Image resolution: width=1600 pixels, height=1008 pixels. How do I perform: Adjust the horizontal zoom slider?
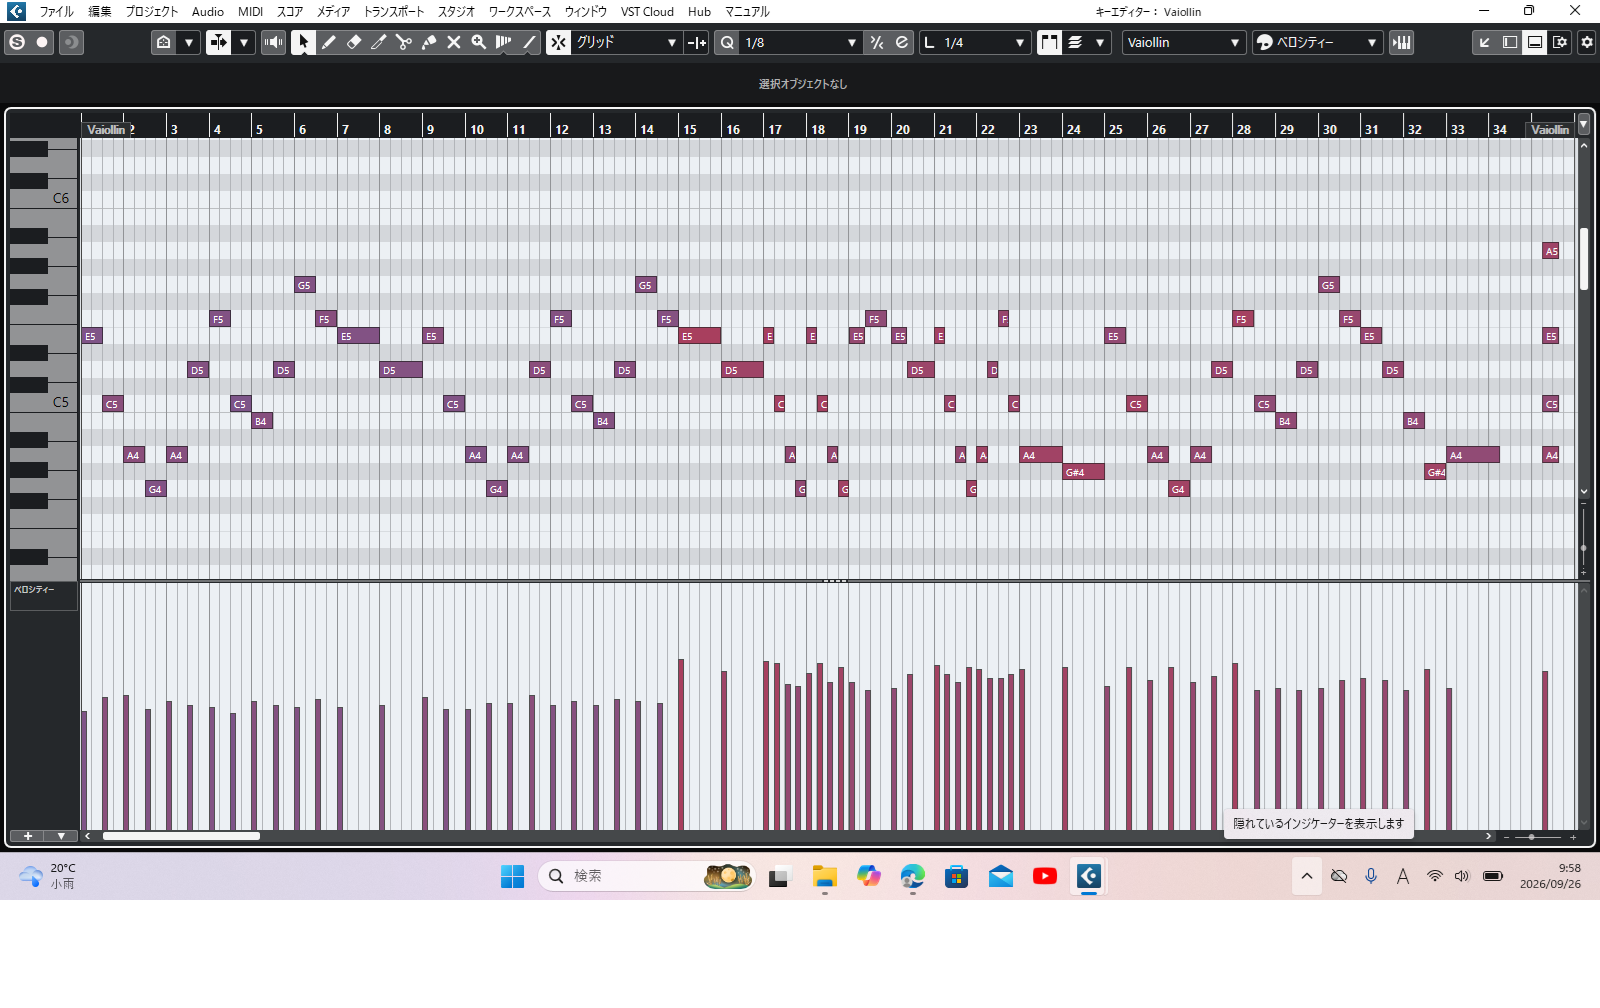[x=1531, y=836]
